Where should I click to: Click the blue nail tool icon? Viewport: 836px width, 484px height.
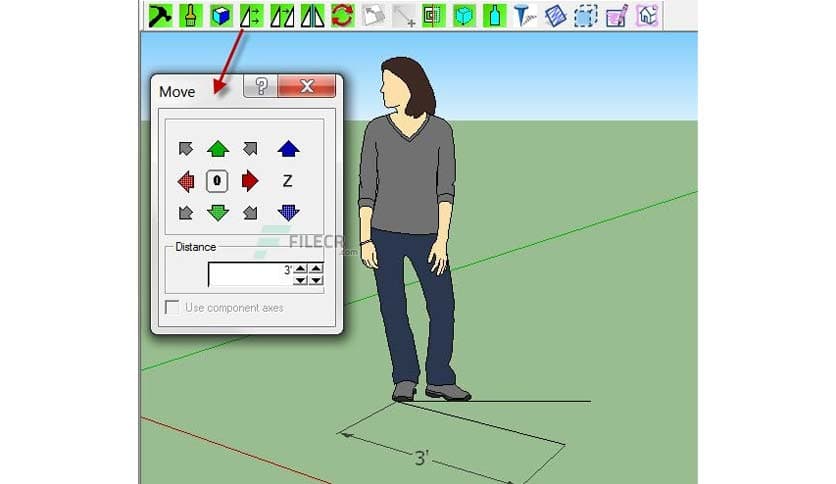tap(525, 15)
